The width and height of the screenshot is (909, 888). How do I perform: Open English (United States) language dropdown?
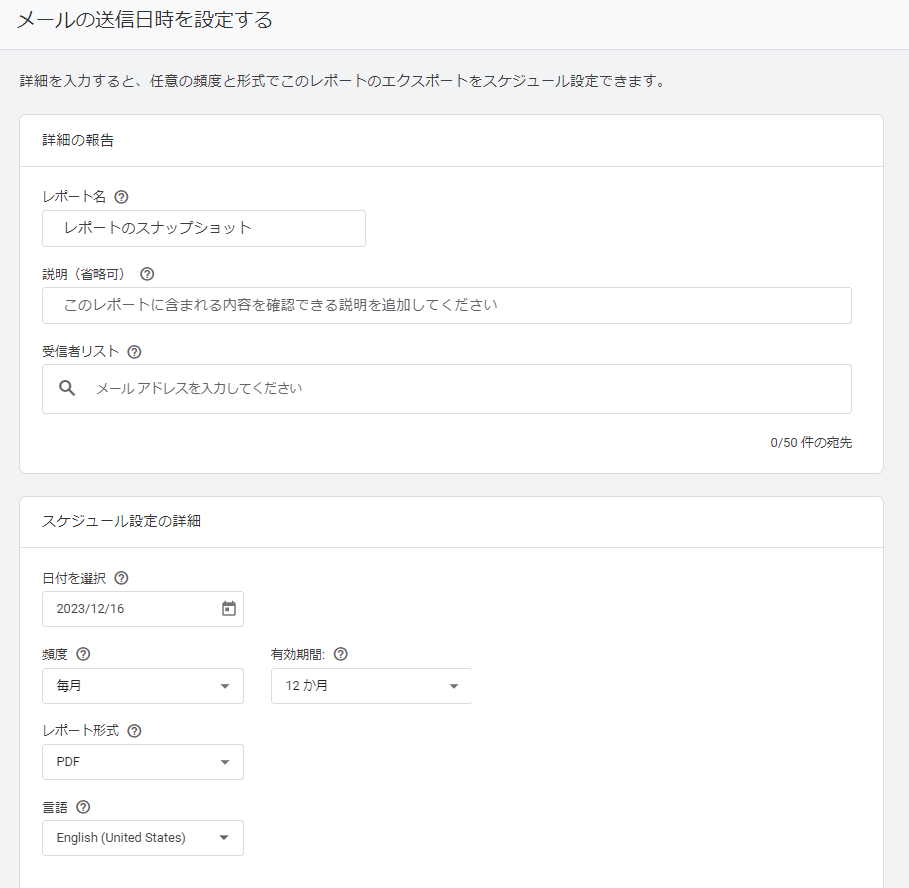point(143,838)
